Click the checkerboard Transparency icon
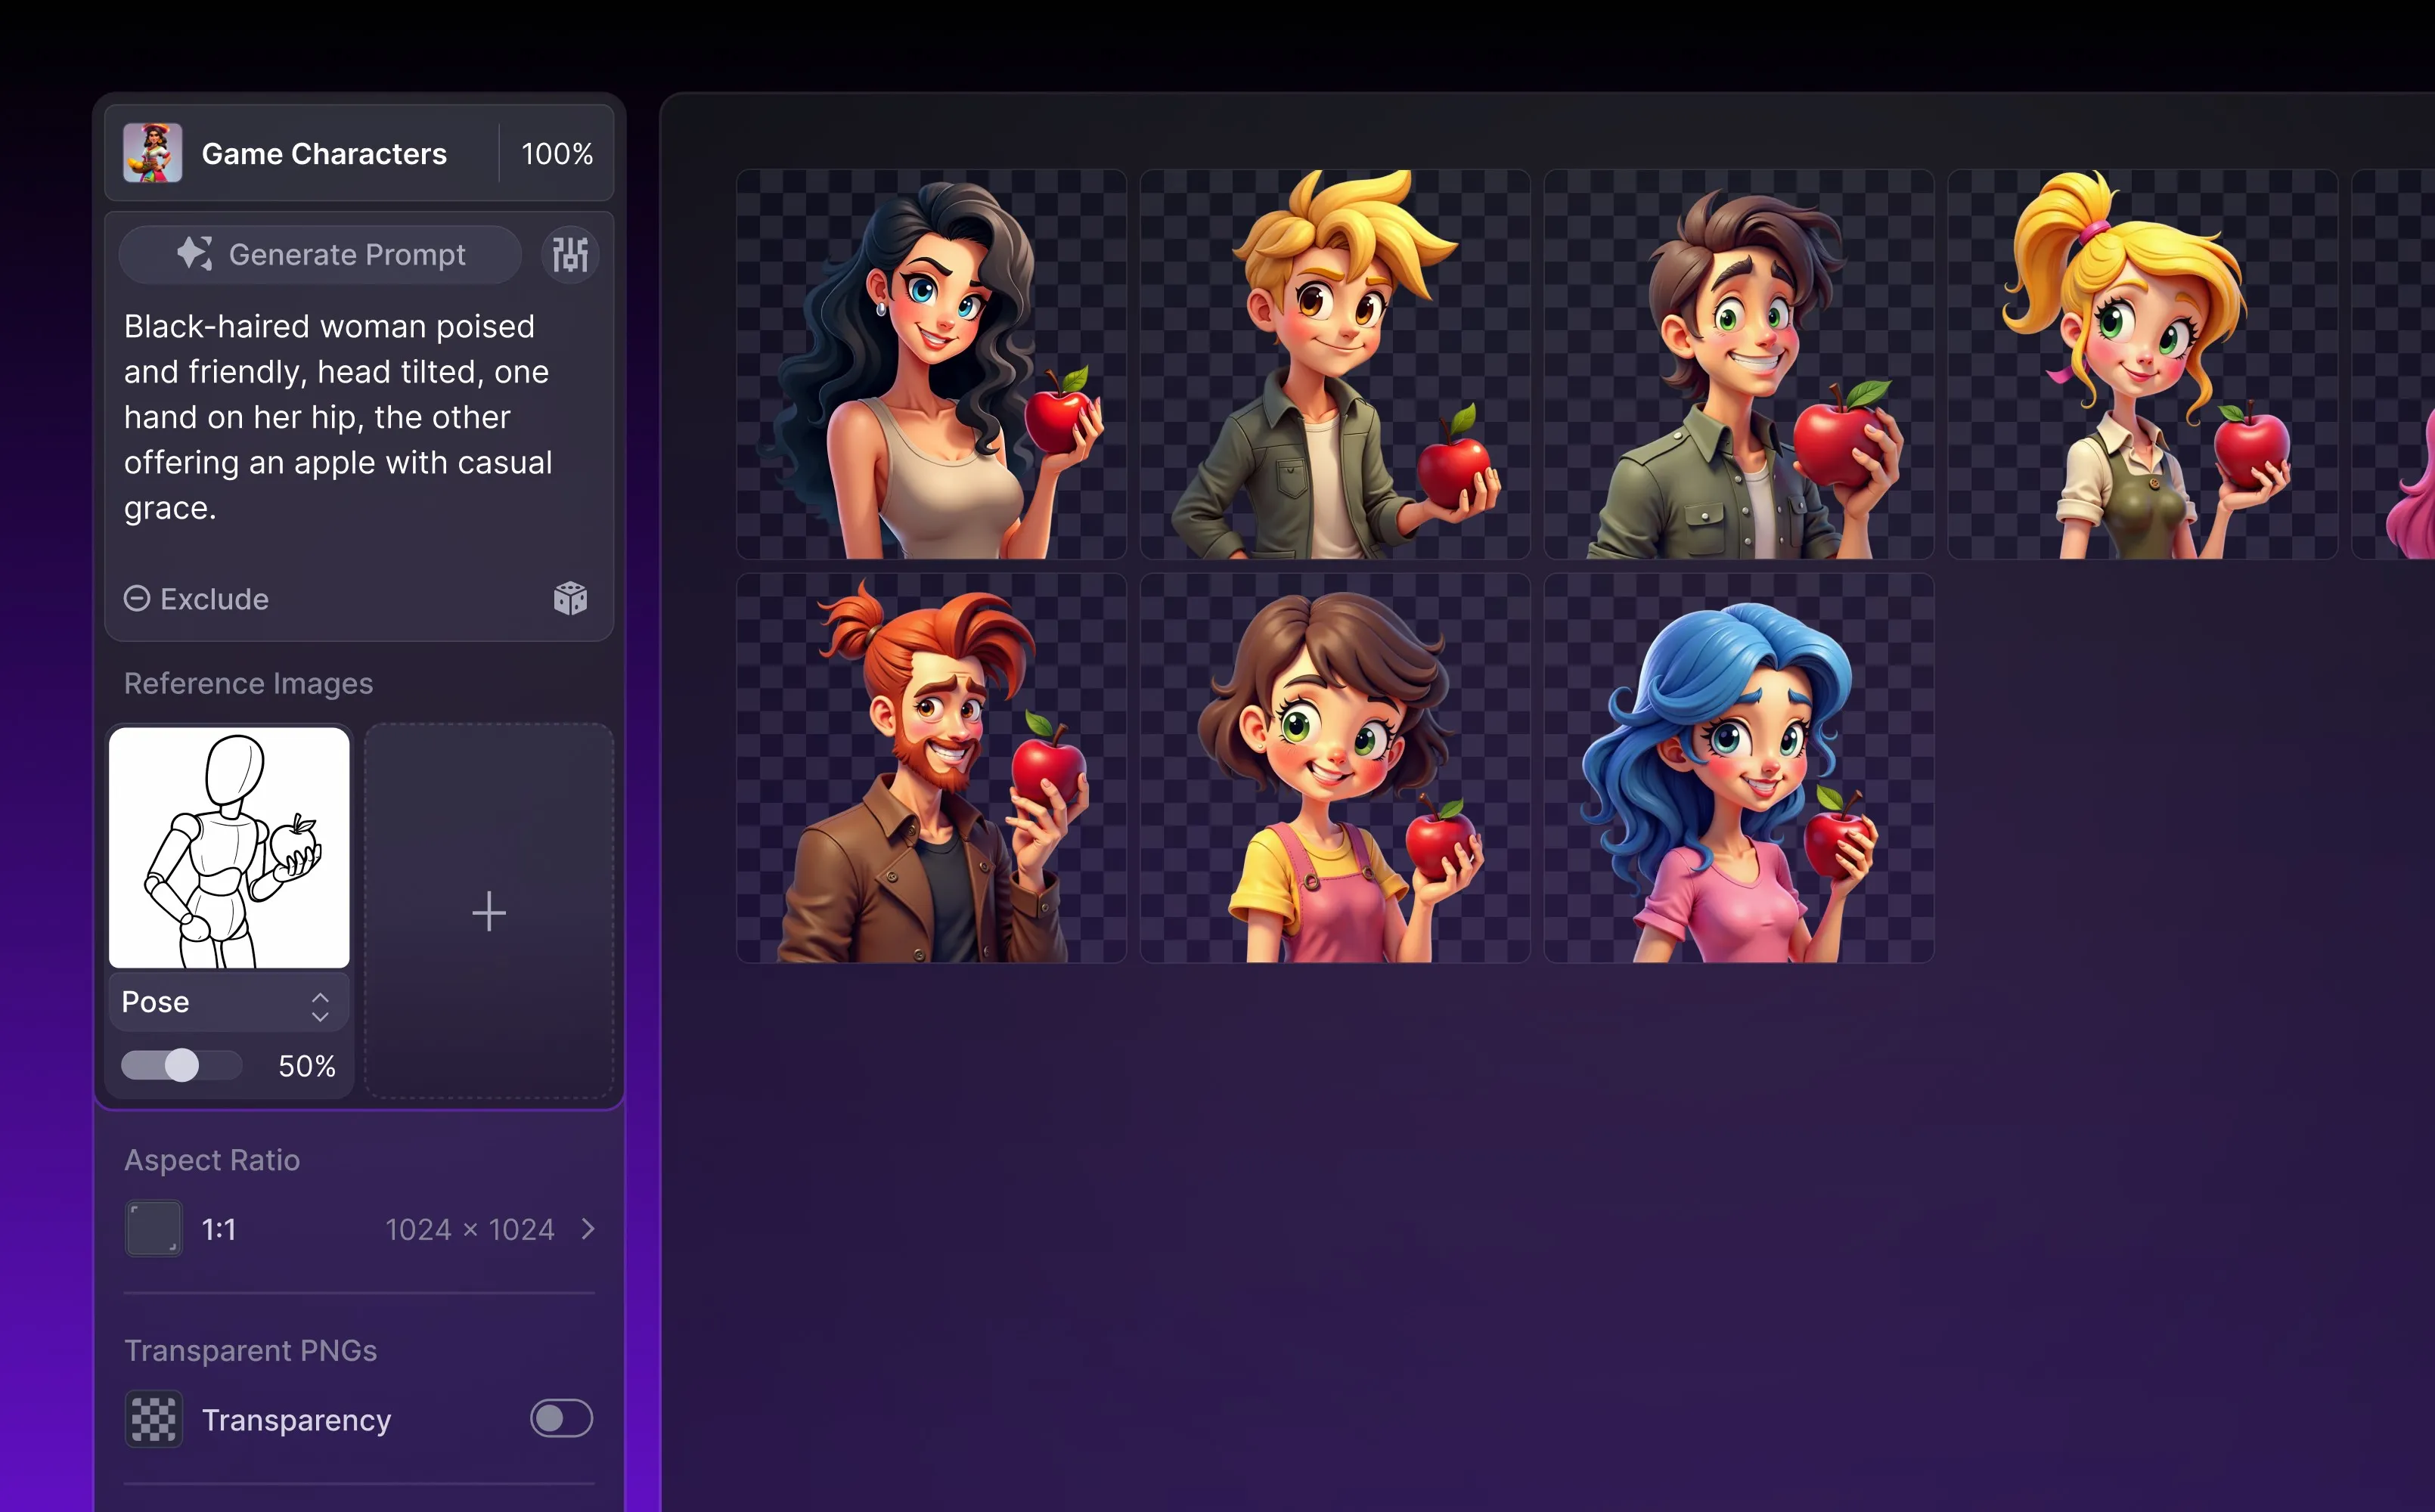Image resolution: width=2435 pixels, height=1512 pixels. point(154,1418)
